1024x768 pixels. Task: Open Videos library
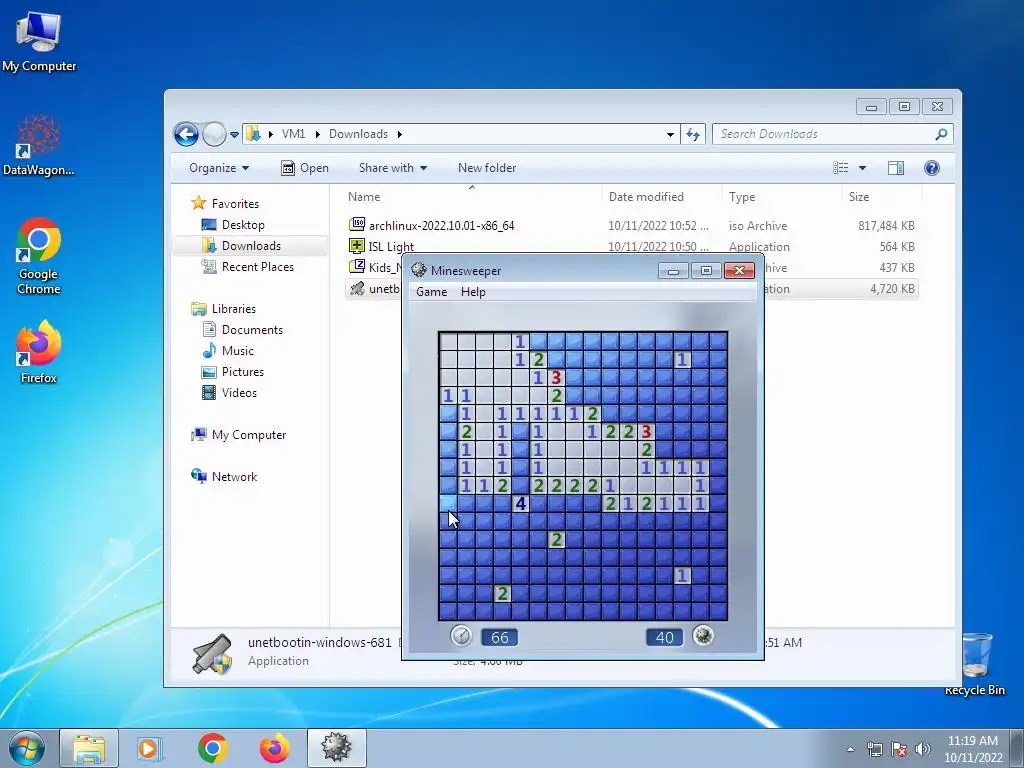[239, 392]
